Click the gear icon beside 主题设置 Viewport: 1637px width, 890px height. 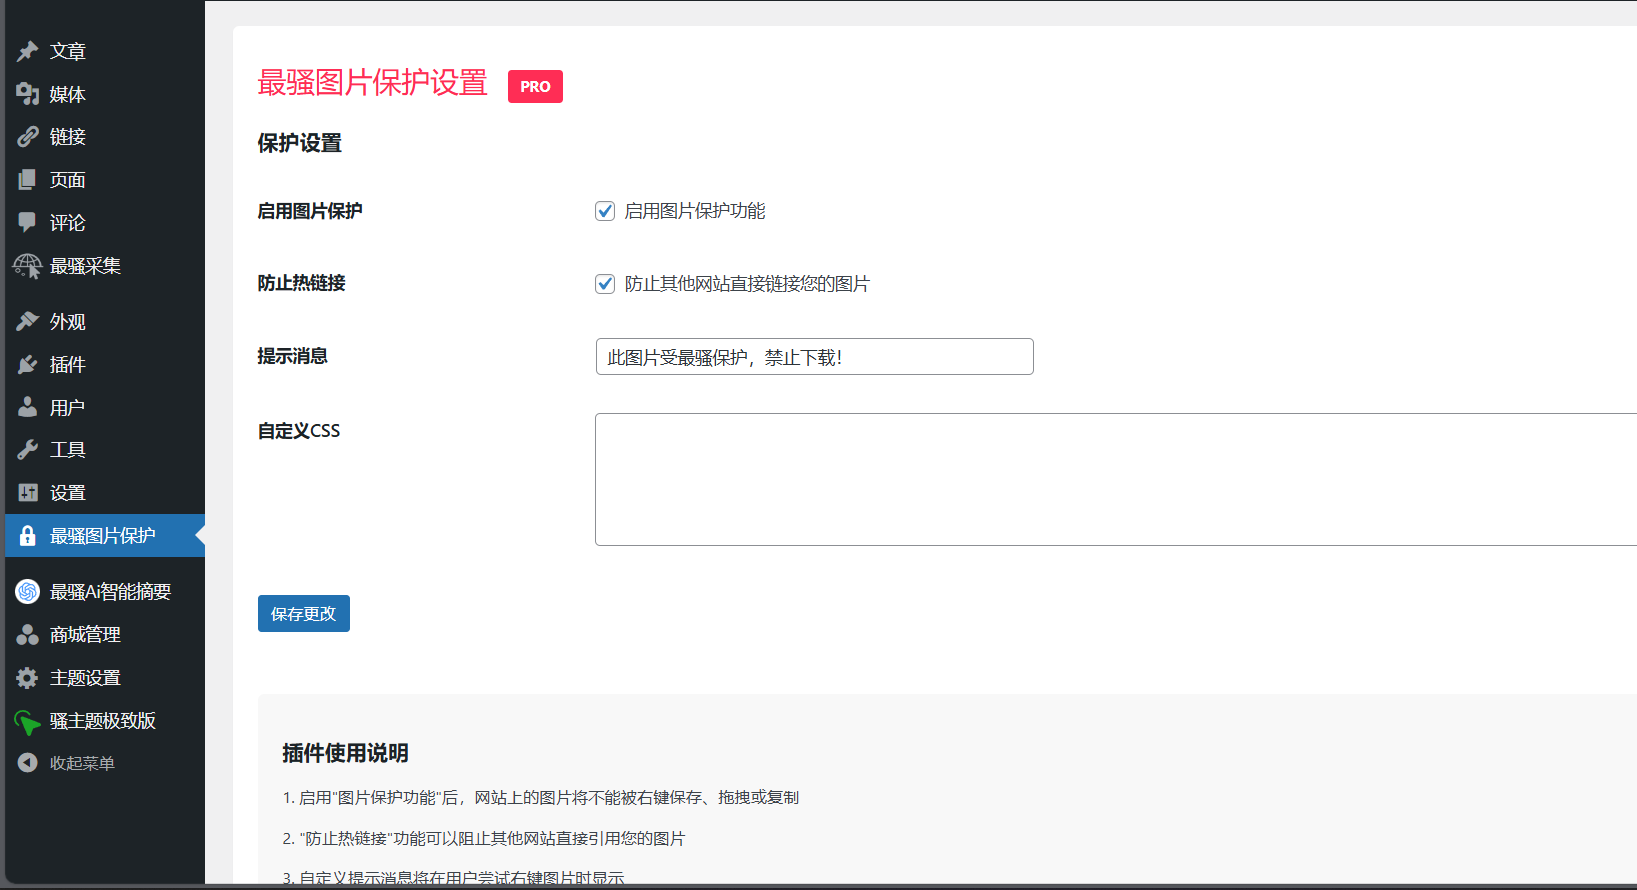tap(27, 678)
